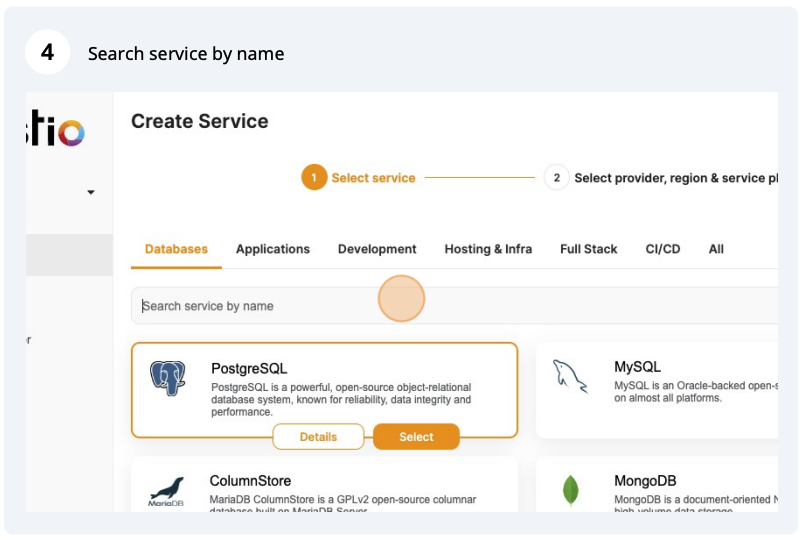Screen dimensions: 804x540
Task: Choose the MongoDB service card title
Action: click(x=645, y=481)
